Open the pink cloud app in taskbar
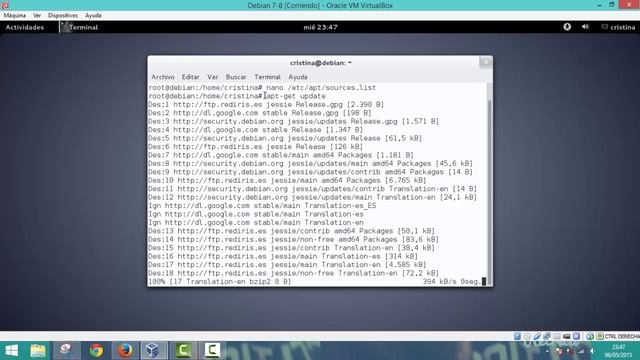The image size is (640, 360). coord(67,351)
